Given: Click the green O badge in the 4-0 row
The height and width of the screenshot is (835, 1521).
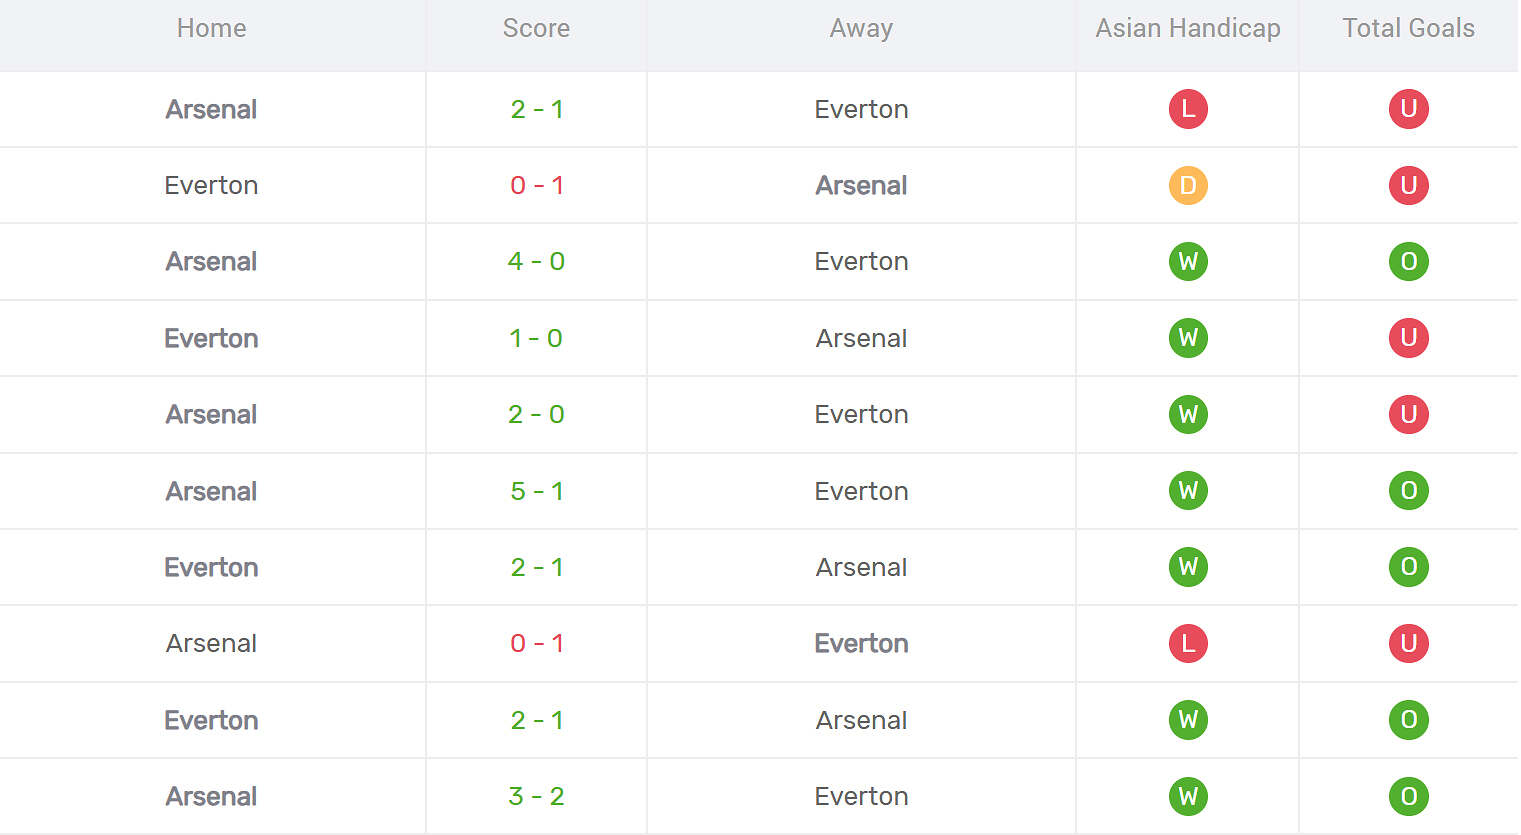Looking at the screenshot, I should pos(1408,262).
